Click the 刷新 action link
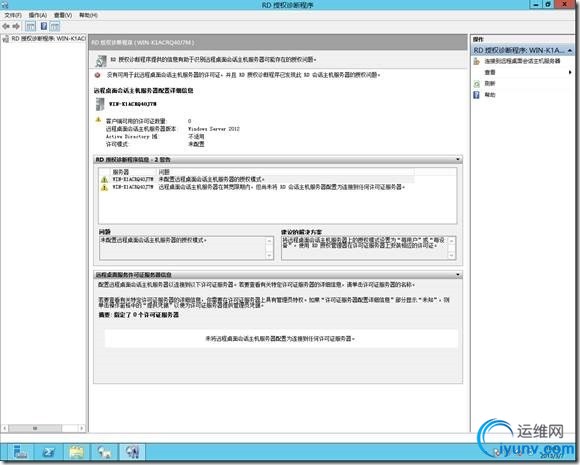 (490, 84)
